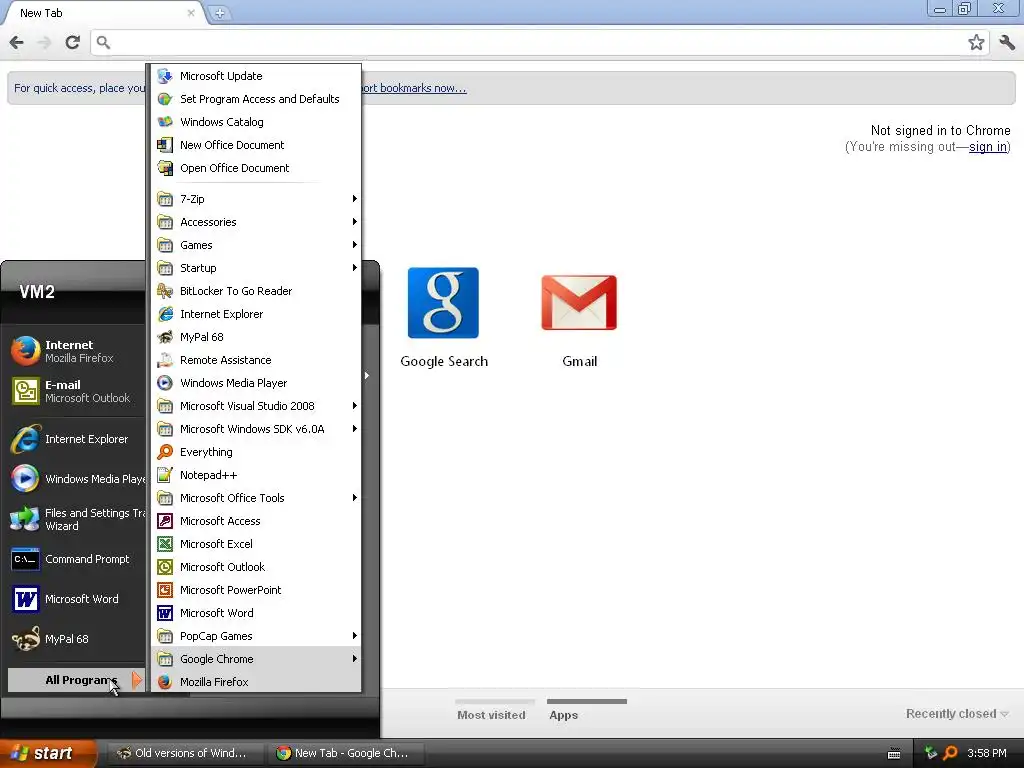Open a new tab with the plus button

219,13
